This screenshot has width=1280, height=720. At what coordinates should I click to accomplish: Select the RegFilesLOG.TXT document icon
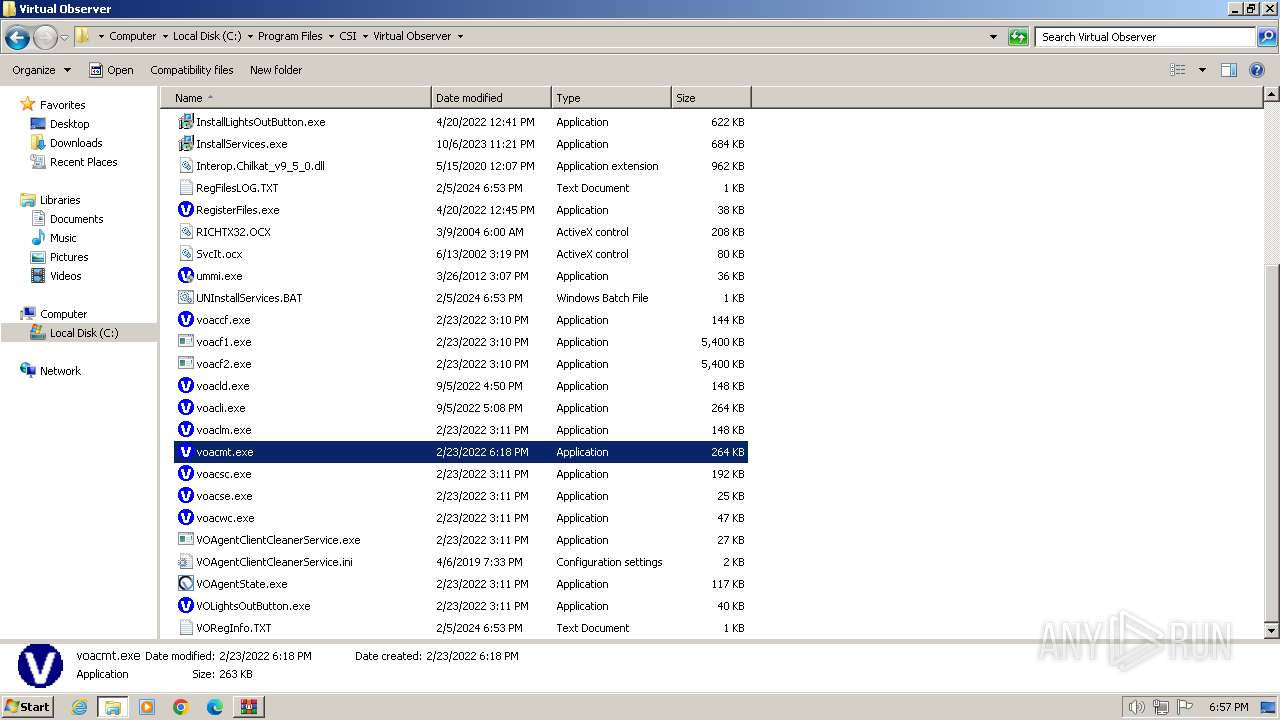click(185, 188)
